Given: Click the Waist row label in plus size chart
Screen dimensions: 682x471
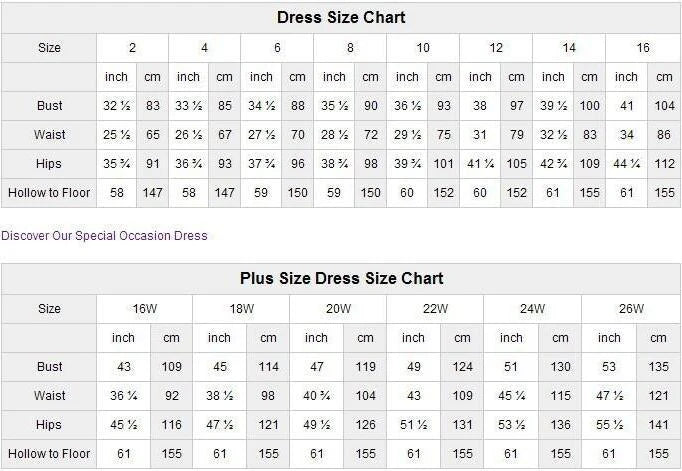Looking at the screenshot, I should [49, 396].
